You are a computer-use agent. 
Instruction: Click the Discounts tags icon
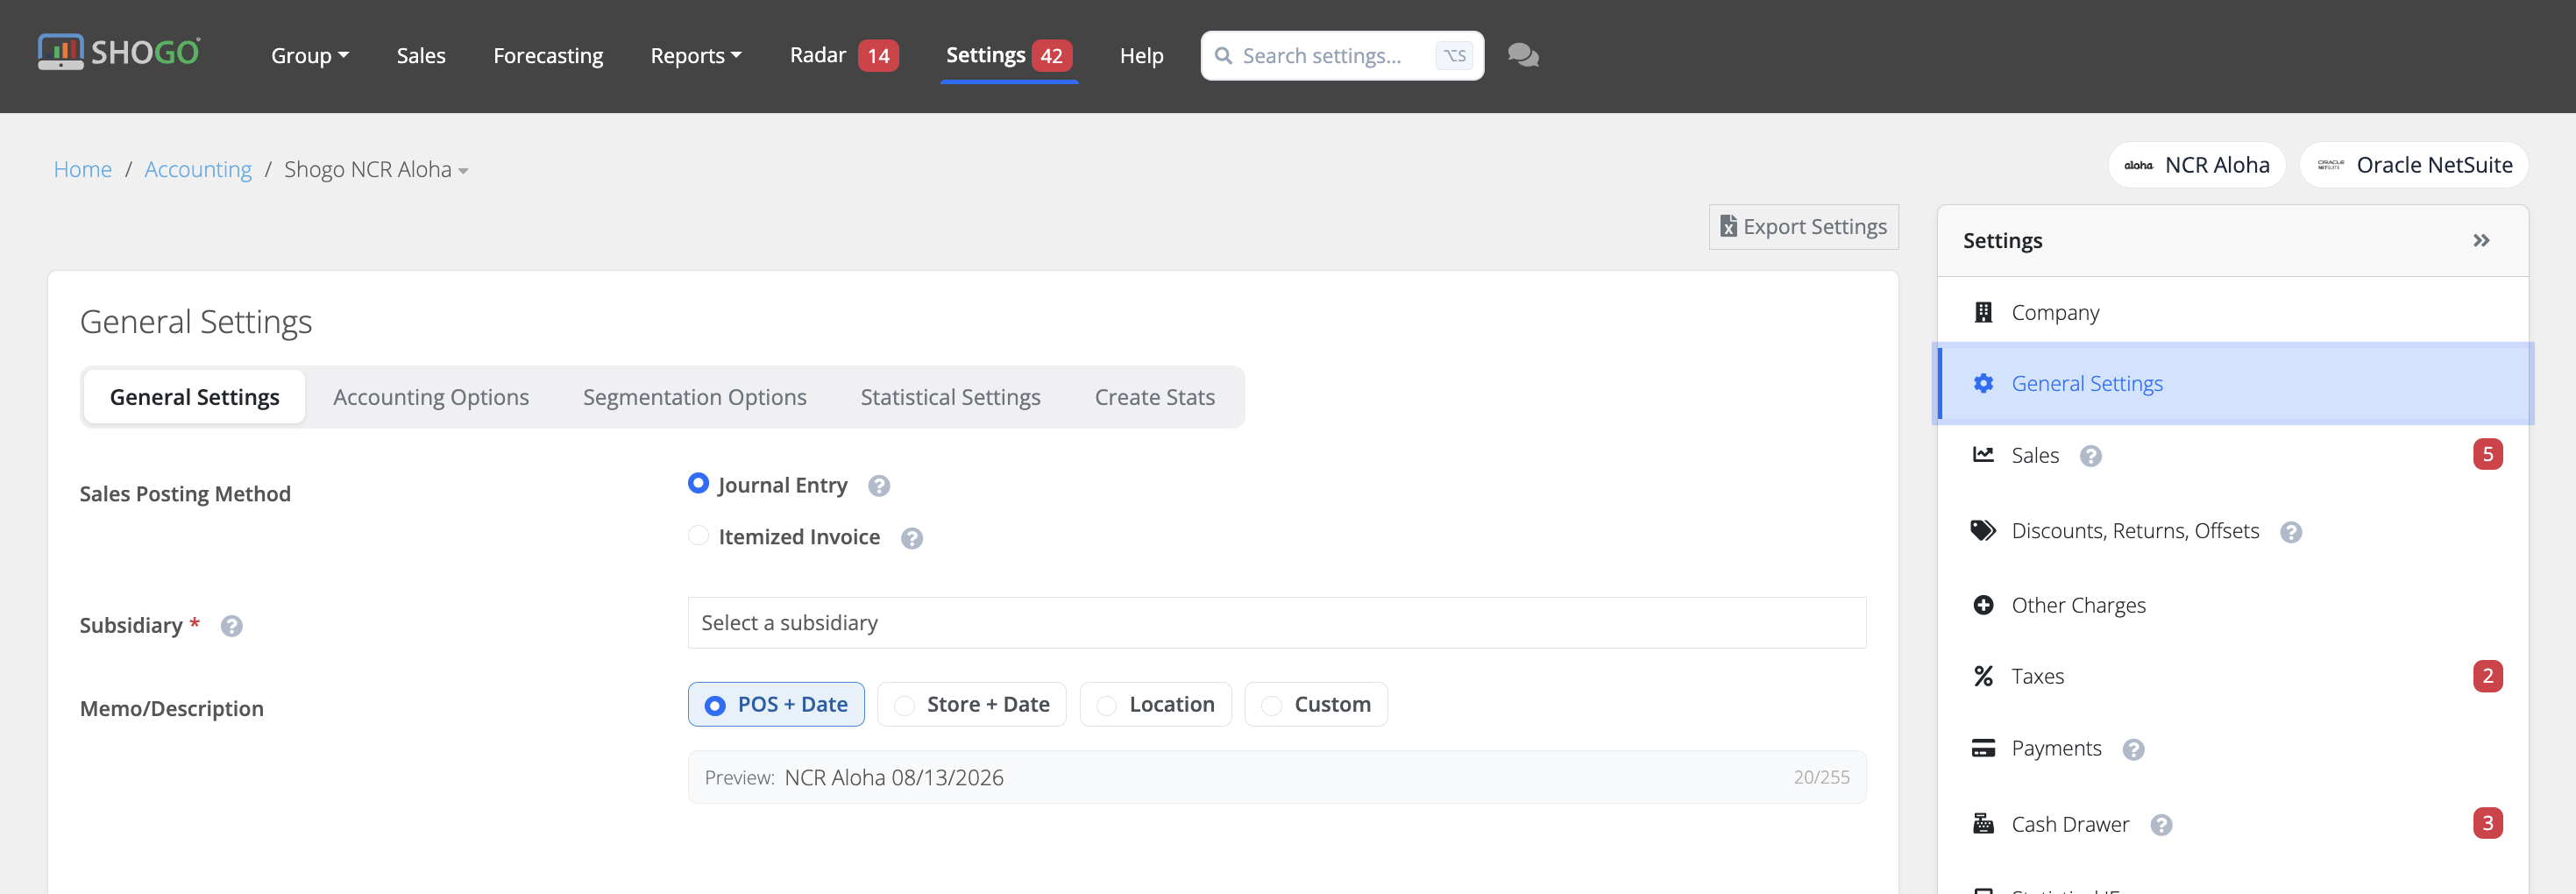tap(1983, 531)
